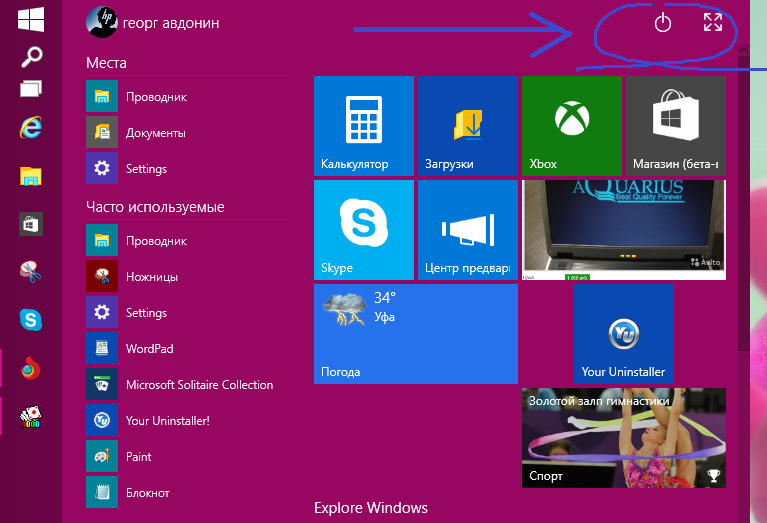The height and width of the screenshot is (523, 767).
Task: Launch Firefox from the taskbar
Action: [x=31, y=368]
